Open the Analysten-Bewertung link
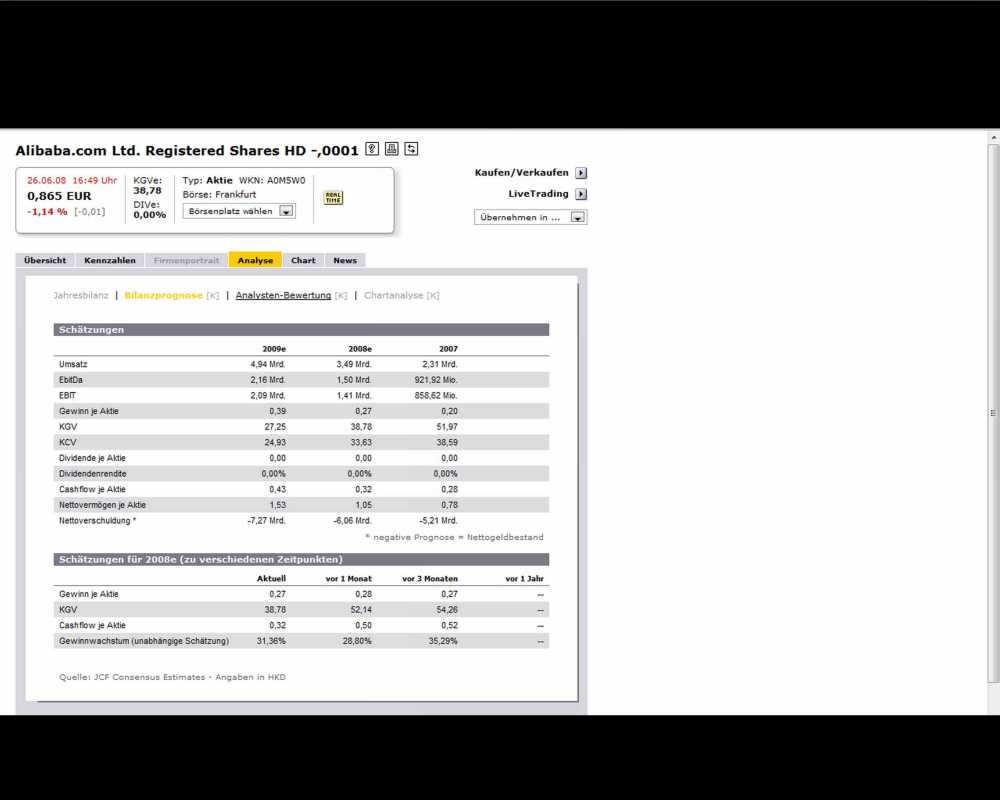 283,296
